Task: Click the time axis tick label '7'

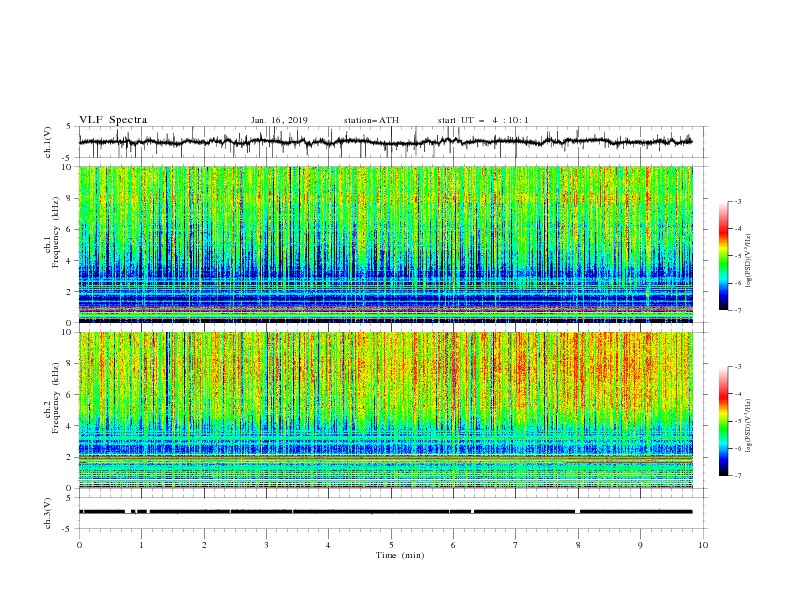Action: click(516, 545)
